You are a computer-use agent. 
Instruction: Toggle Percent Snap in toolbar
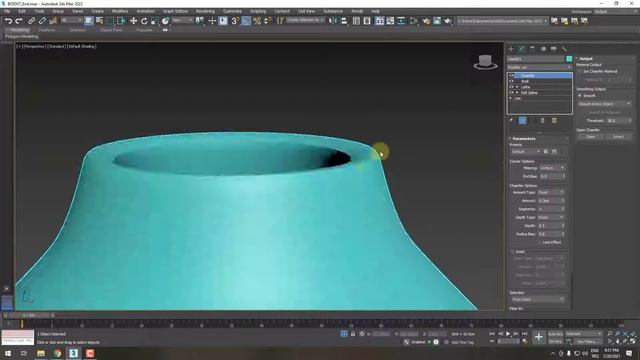[257, 21]
